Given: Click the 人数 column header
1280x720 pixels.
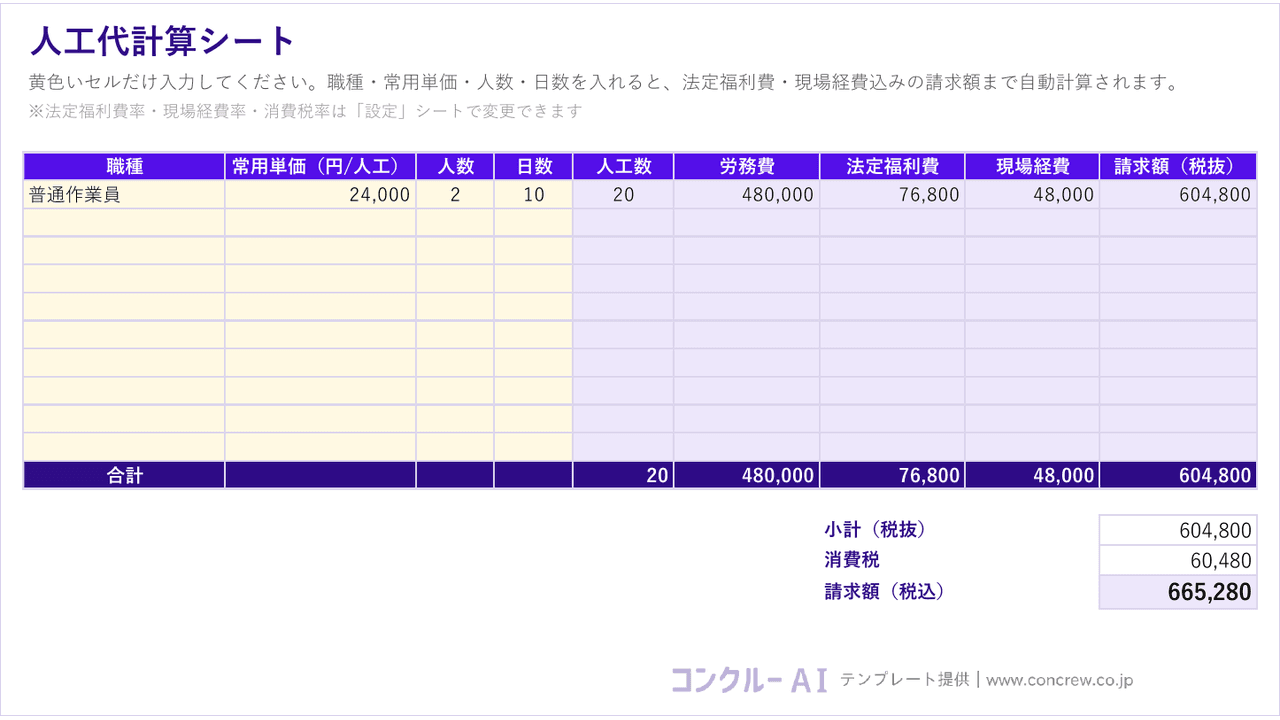Looking at the screenshot, I should (x=455, y=166).
